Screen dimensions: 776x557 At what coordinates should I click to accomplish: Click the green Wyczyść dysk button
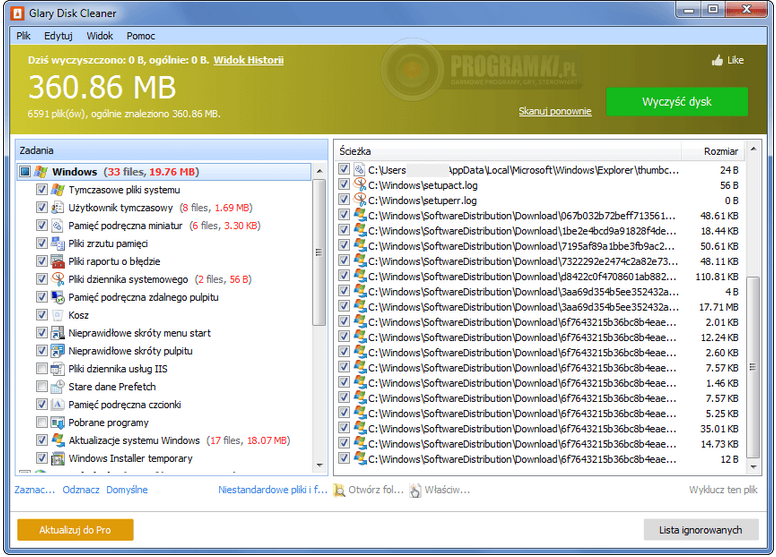pos(677,102)
